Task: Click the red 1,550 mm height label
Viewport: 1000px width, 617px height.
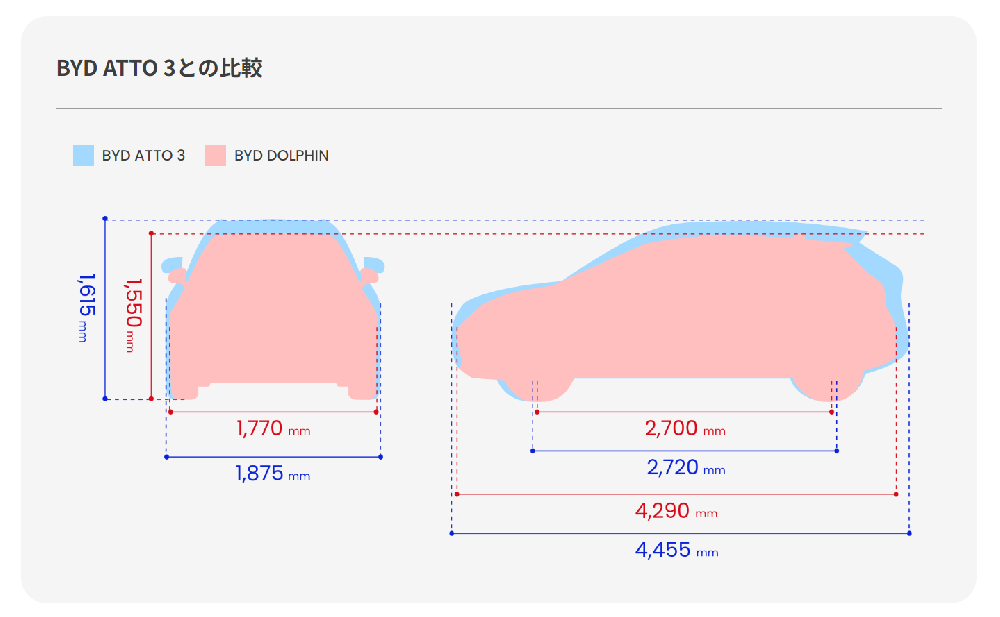Action: [x=133, y=314]
